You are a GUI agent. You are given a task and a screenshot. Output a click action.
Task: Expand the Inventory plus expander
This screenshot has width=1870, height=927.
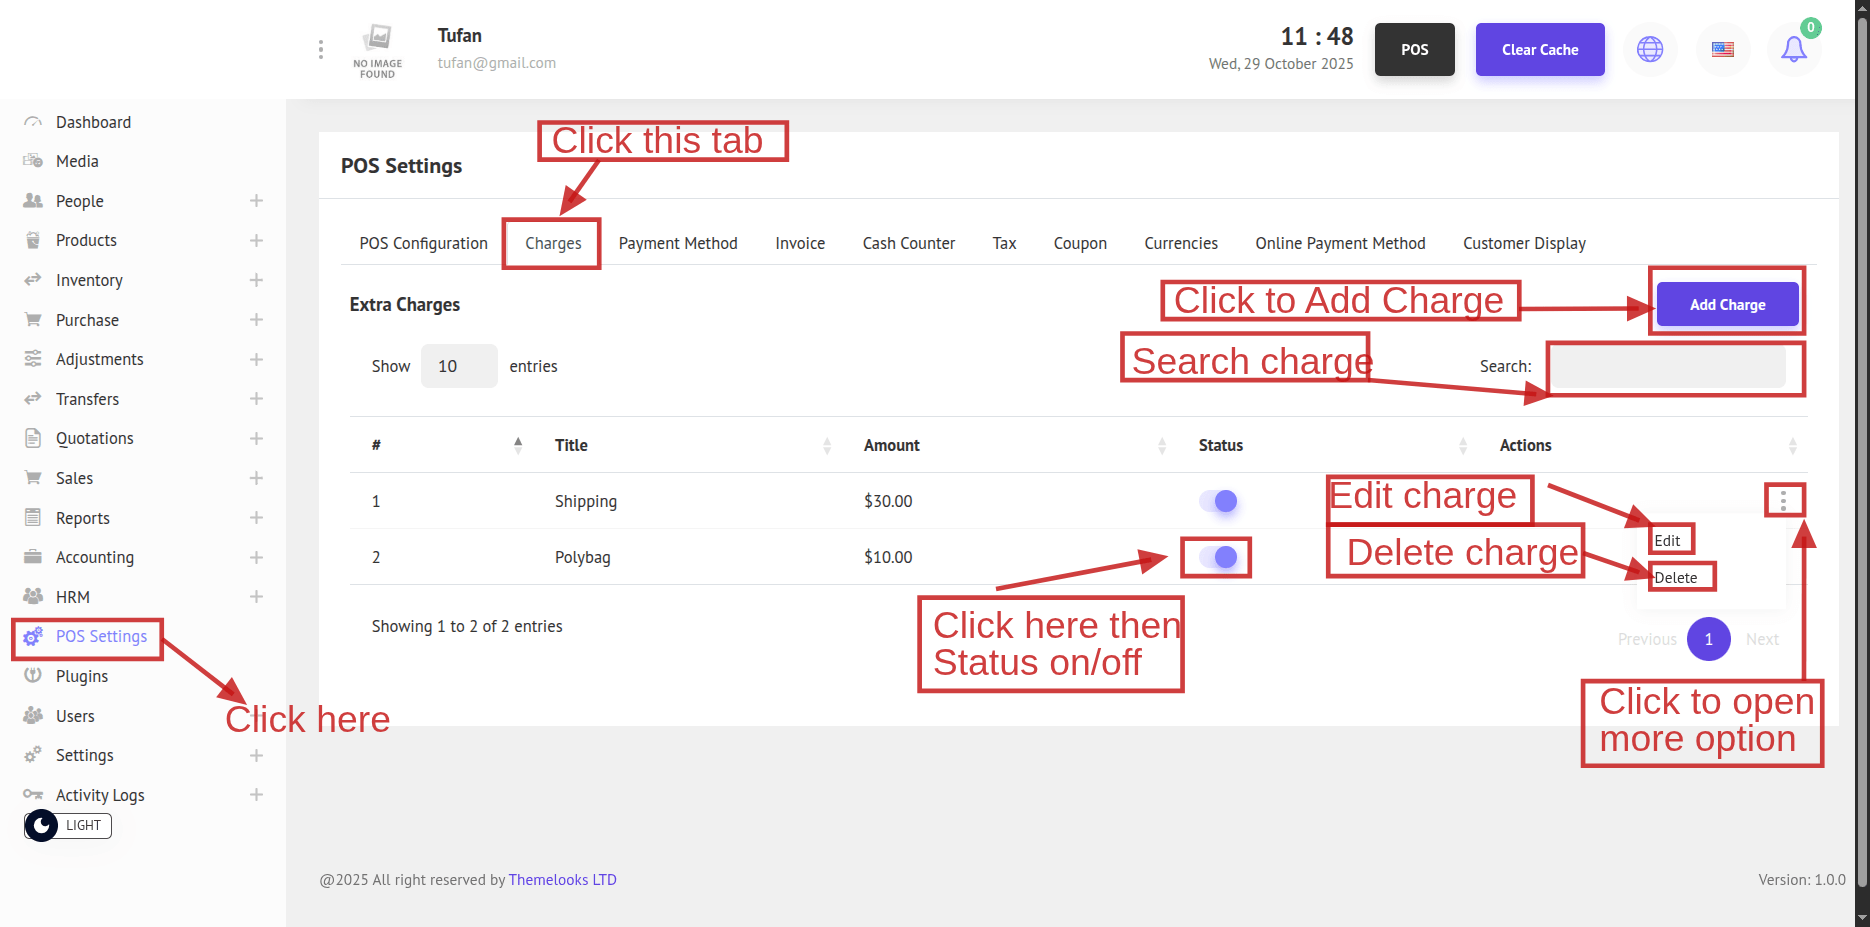(256, 280)
